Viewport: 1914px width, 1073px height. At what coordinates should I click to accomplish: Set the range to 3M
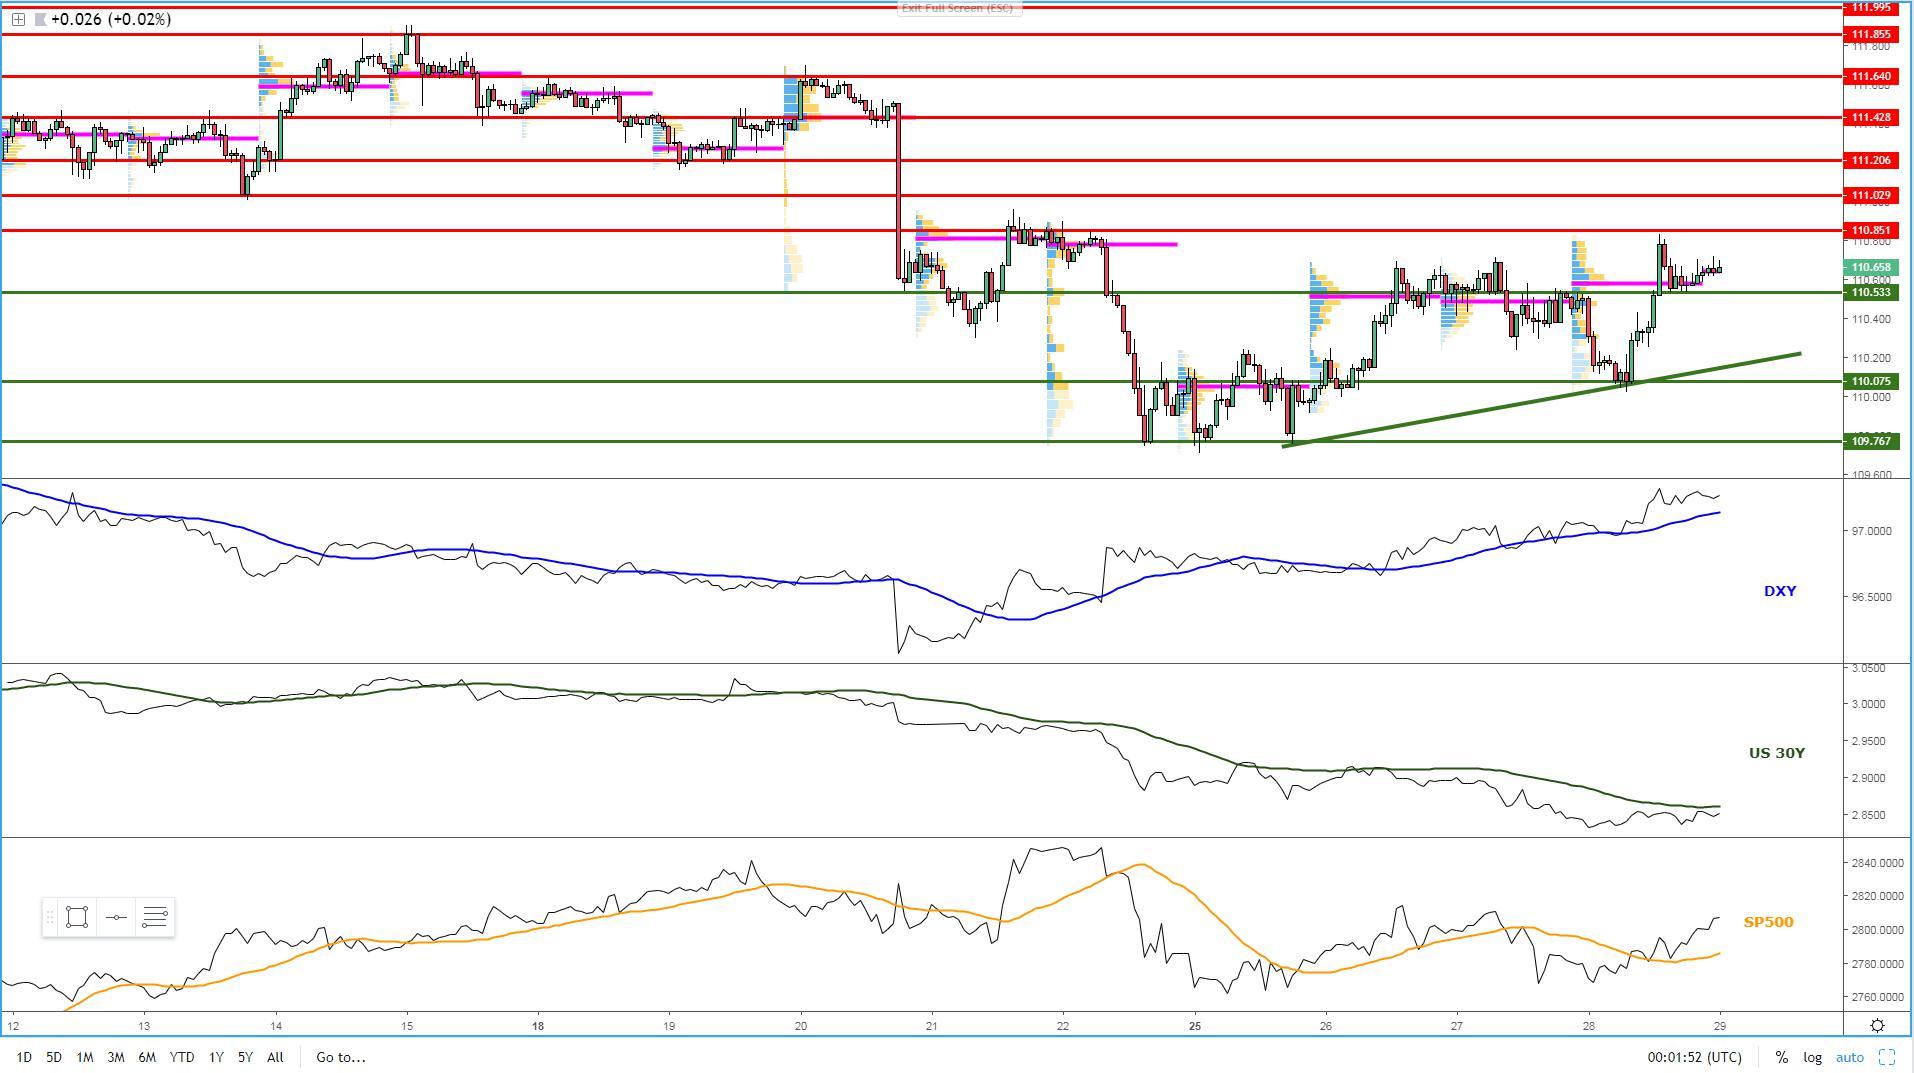116,1057
